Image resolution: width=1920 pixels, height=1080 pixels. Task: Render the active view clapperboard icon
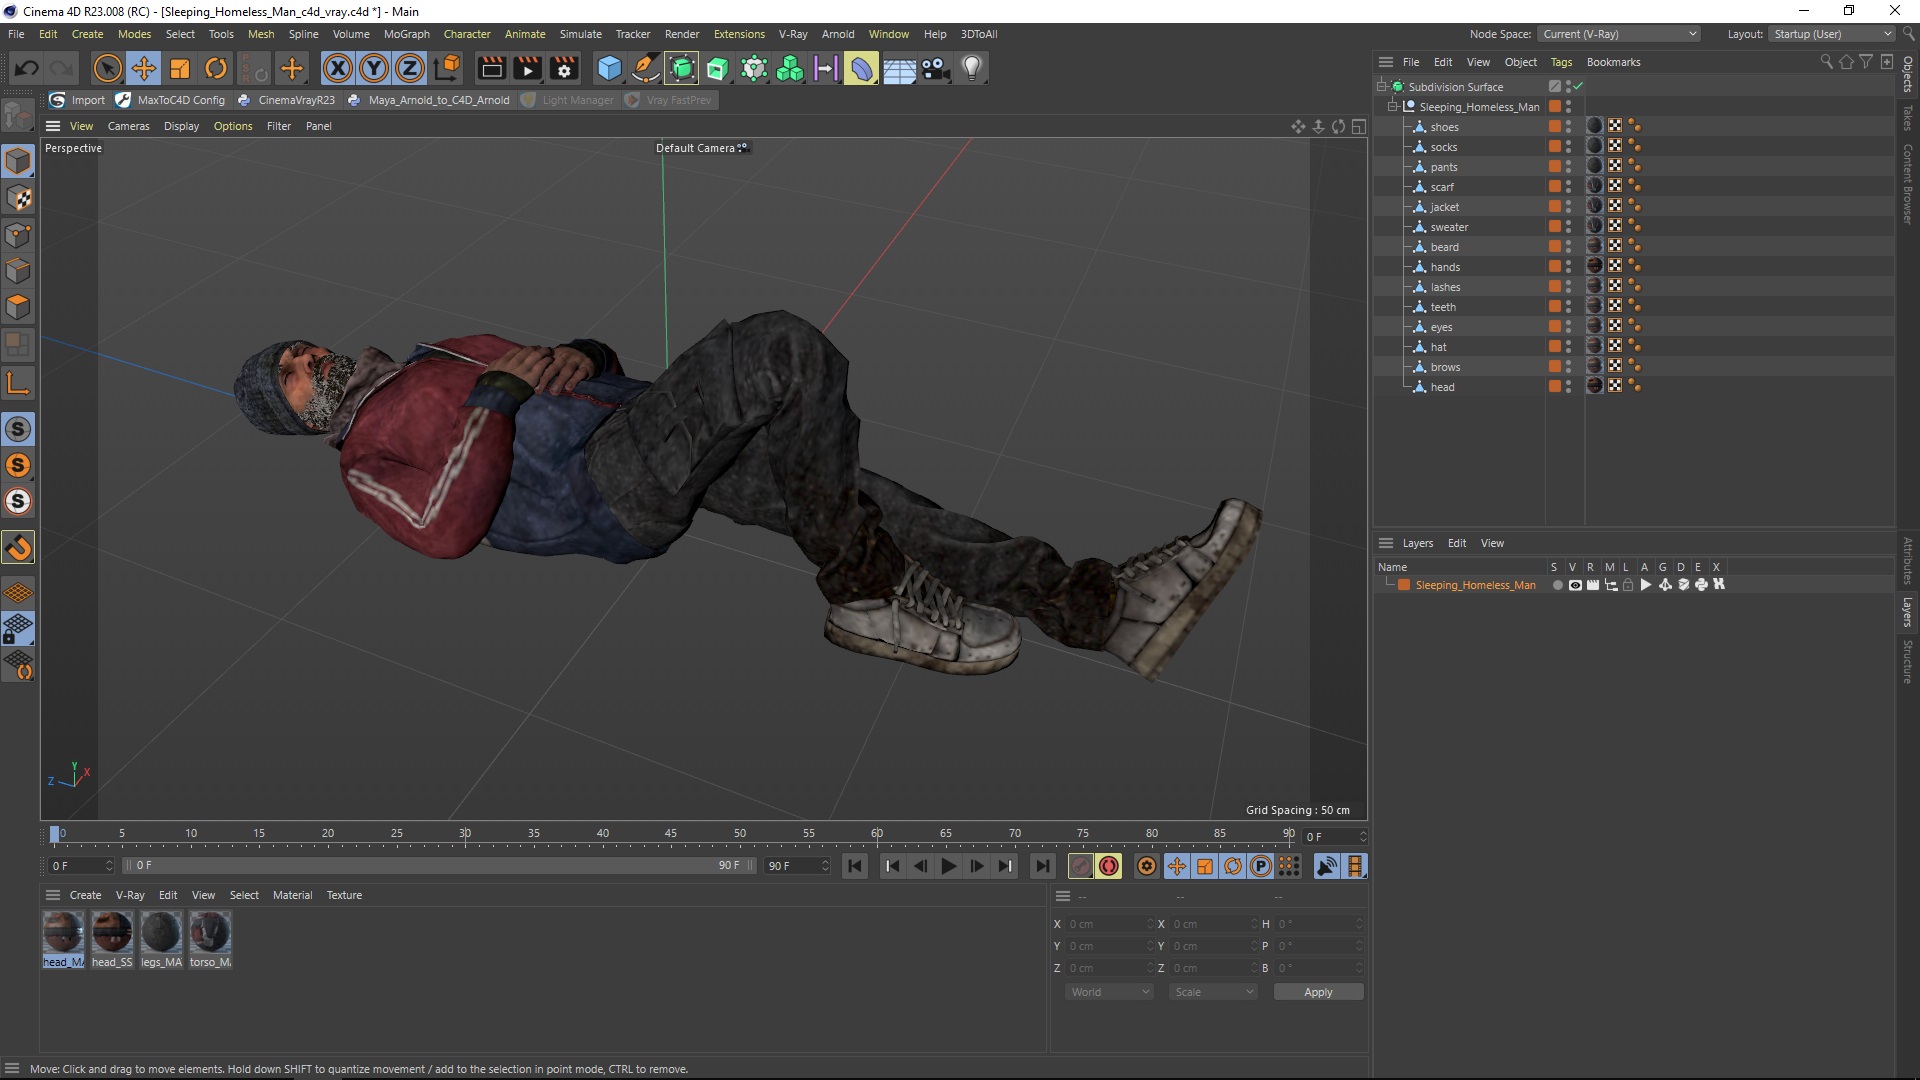(x=491, y=68)
